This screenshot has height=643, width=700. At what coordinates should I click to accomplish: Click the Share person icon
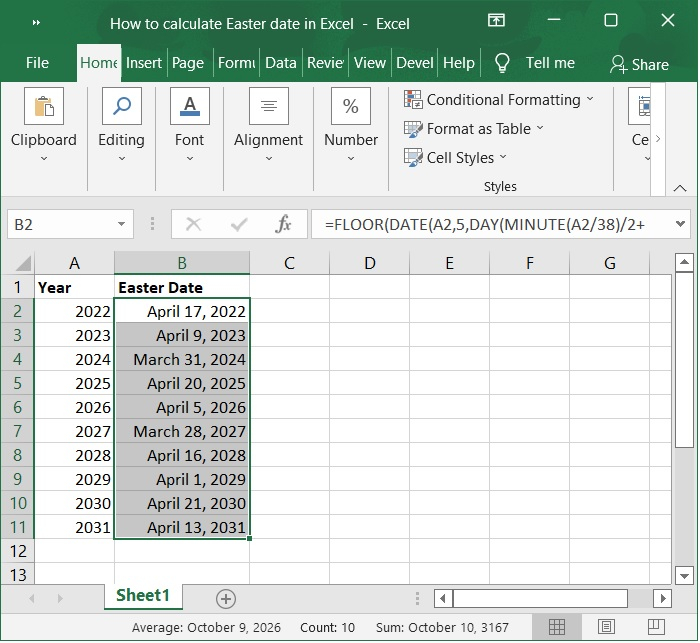(x=619, y=64)
